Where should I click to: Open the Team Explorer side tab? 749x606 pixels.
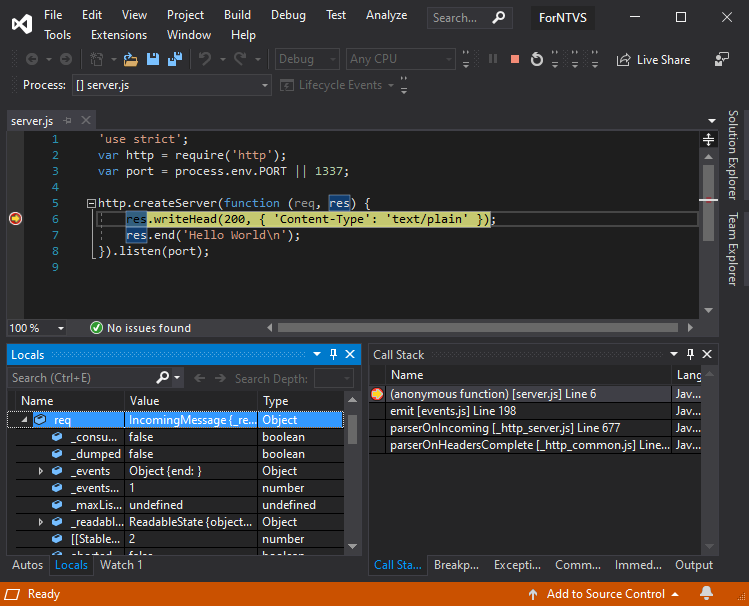(733, 249)
